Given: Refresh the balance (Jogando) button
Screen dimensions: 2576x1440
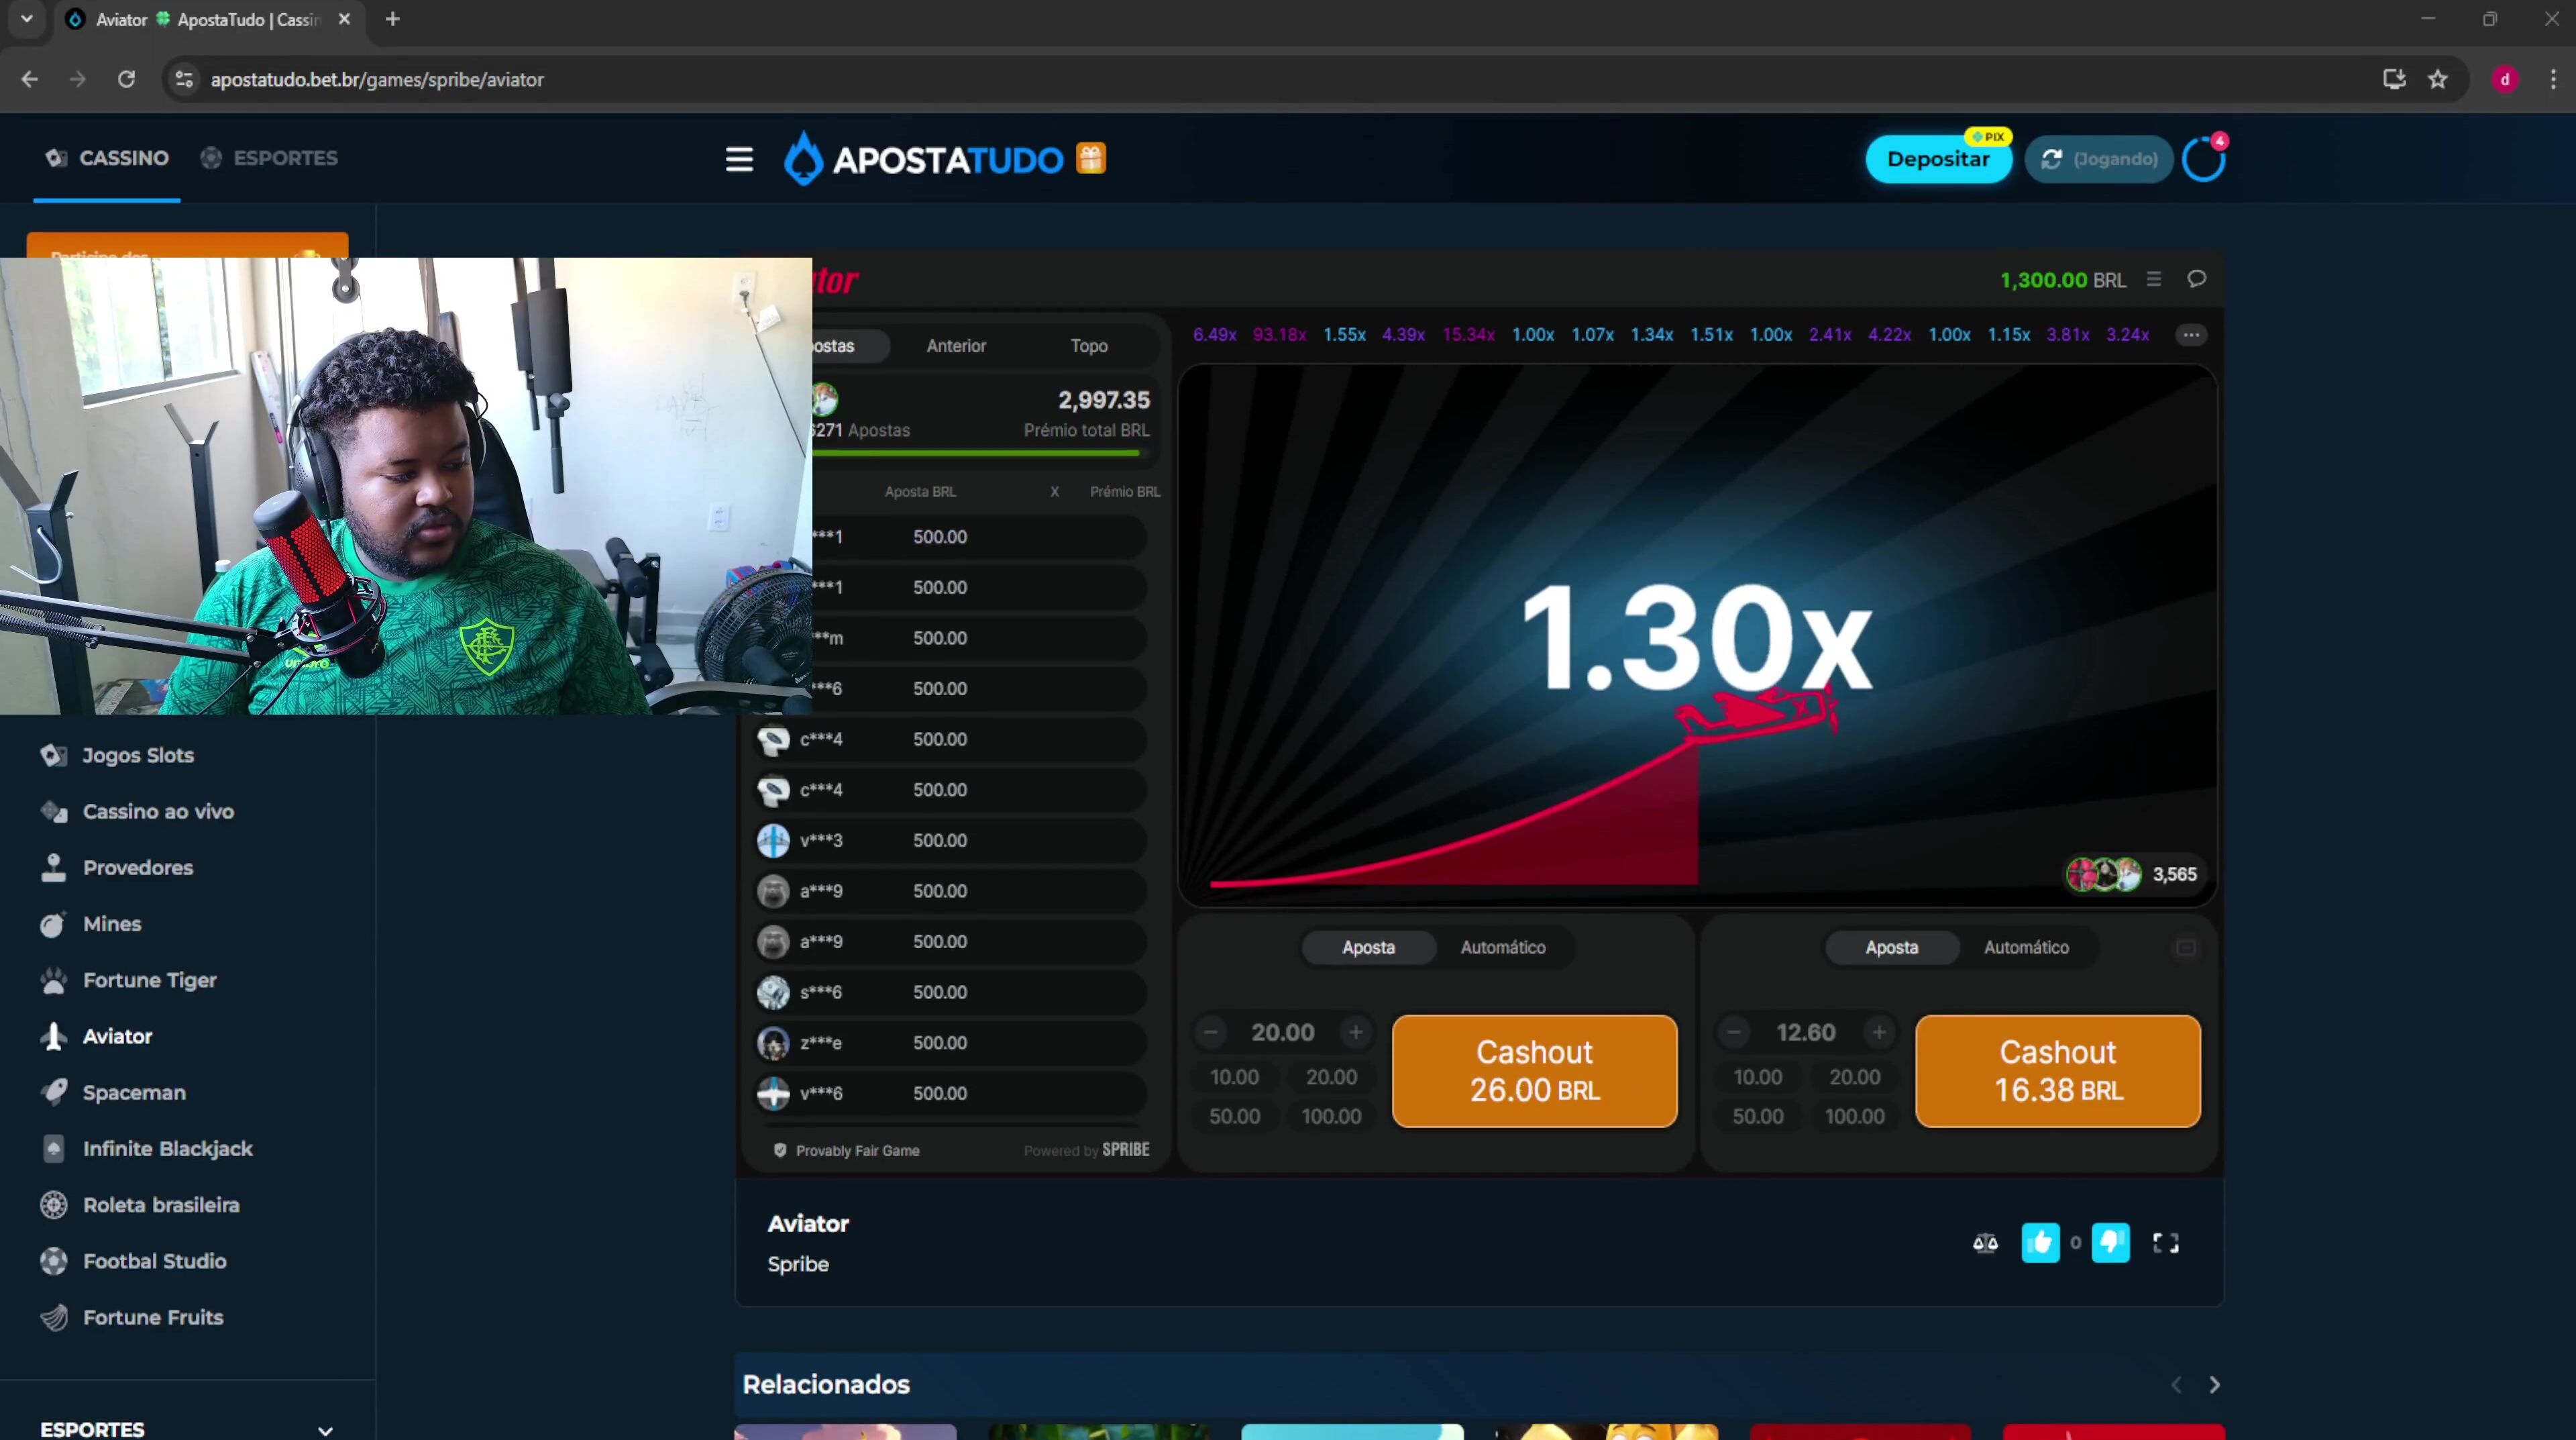Looking at the screenshot, I should [2098, 159].
